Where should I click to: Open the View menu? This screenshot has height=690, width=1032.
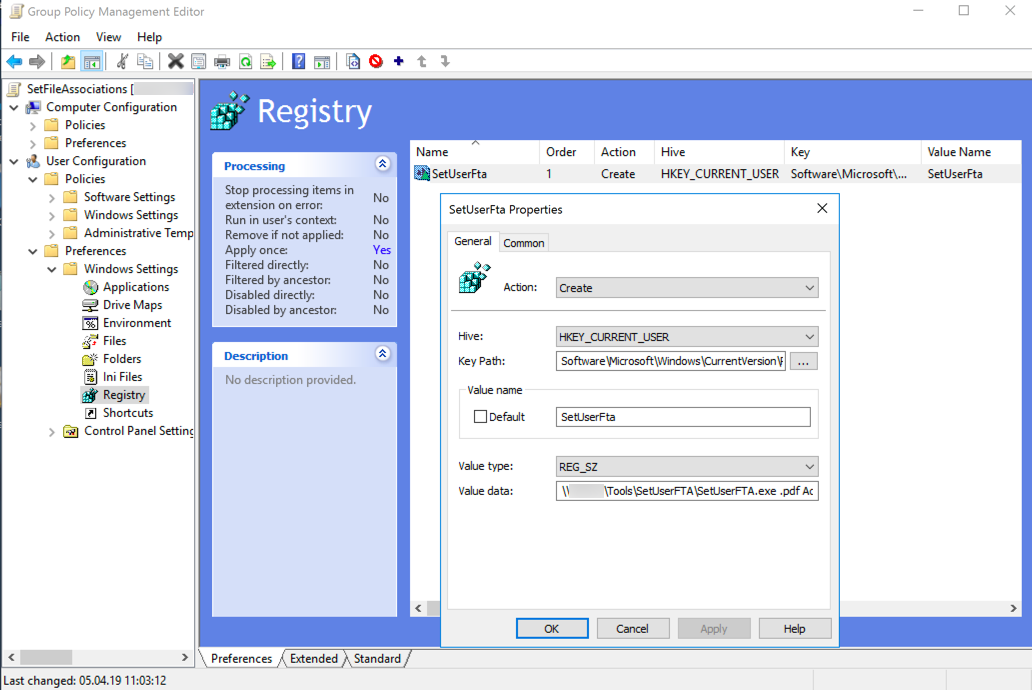[x=108, y=37]
